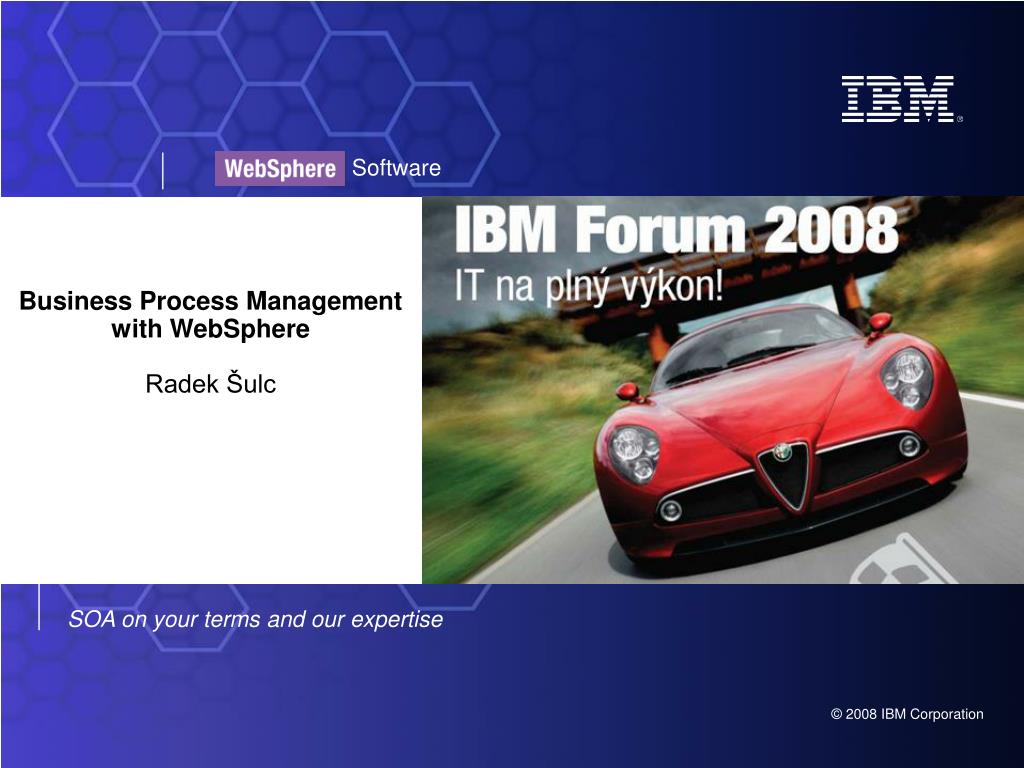This screenshot has height=768, width=1024.
Task: Click SOA on your terms and our expertise
Action: coord(255,619)
